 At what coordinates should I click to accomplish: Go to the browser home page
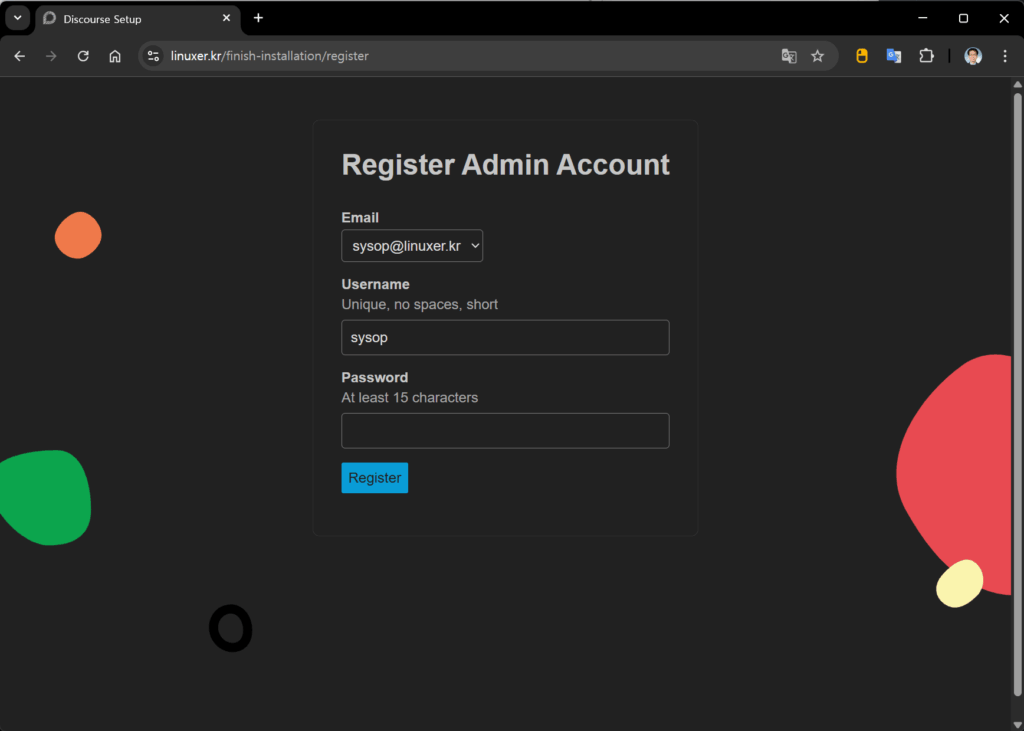[115, 56]
